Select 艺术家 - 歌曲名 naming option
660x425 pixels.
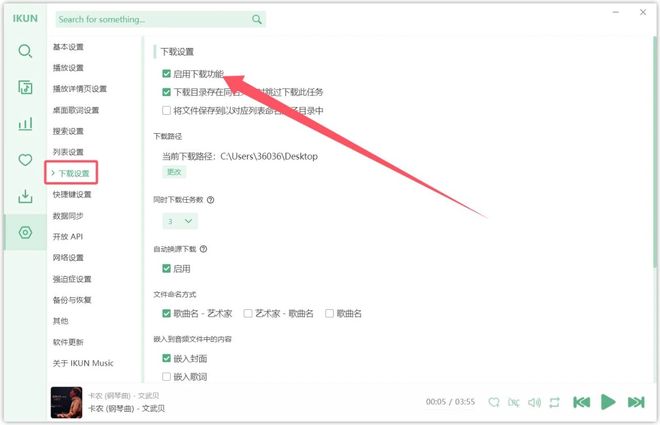click(248, 313)
